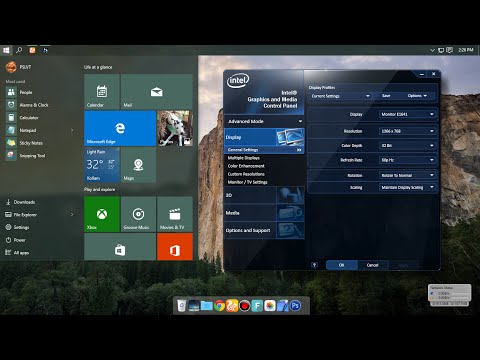Screen dimensions: 480x360
Task: Open the Store tile
Action: coord(120,247)
